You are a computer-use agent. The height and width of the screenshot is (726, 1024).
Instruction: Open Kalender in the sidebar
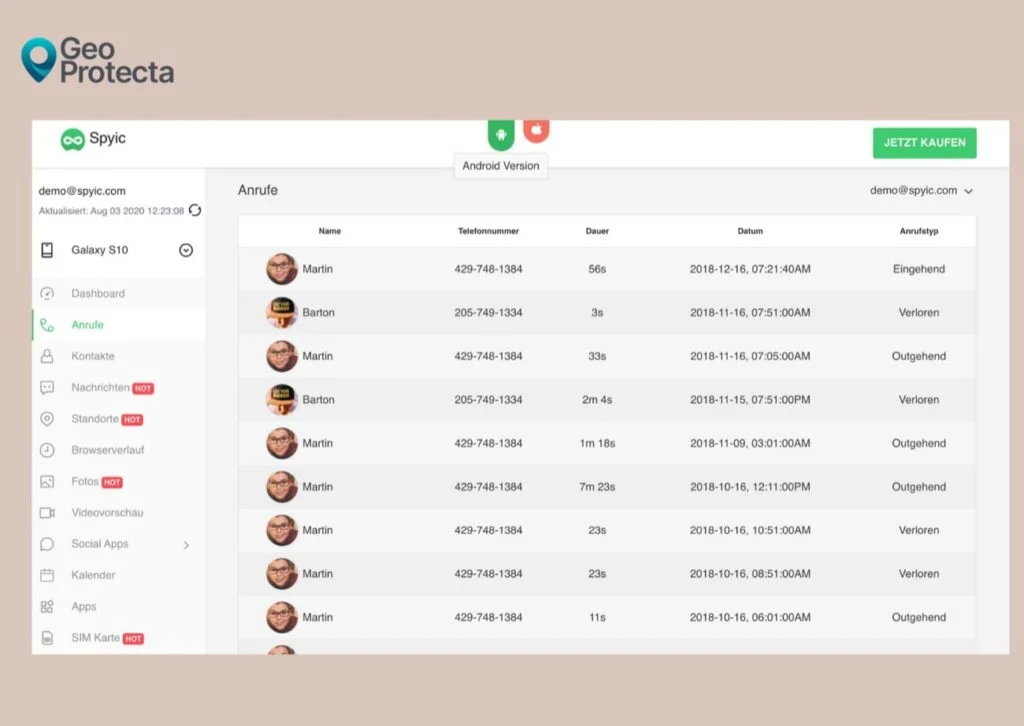93,575
